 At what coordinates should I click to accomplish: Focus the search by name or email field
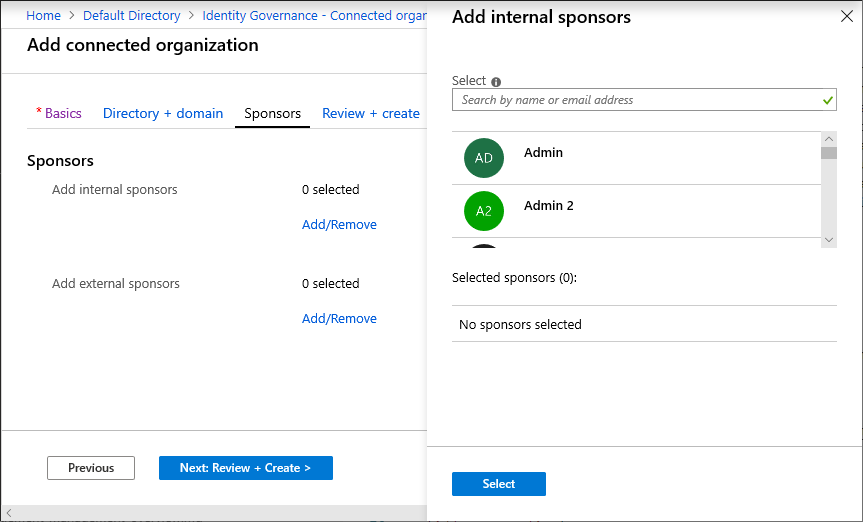[x=635, y=100]
